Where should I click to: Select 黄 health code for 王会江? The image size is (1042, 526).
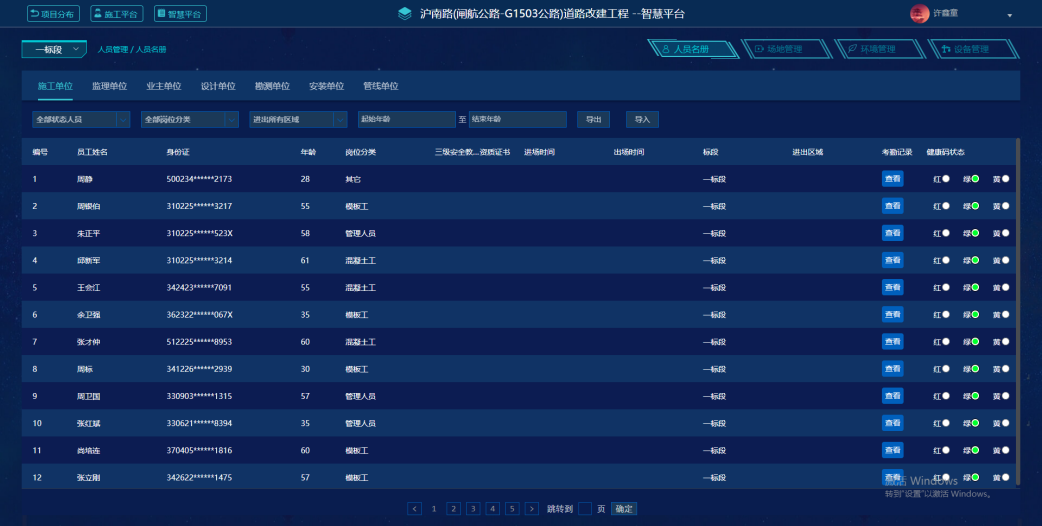[1005, 288]
